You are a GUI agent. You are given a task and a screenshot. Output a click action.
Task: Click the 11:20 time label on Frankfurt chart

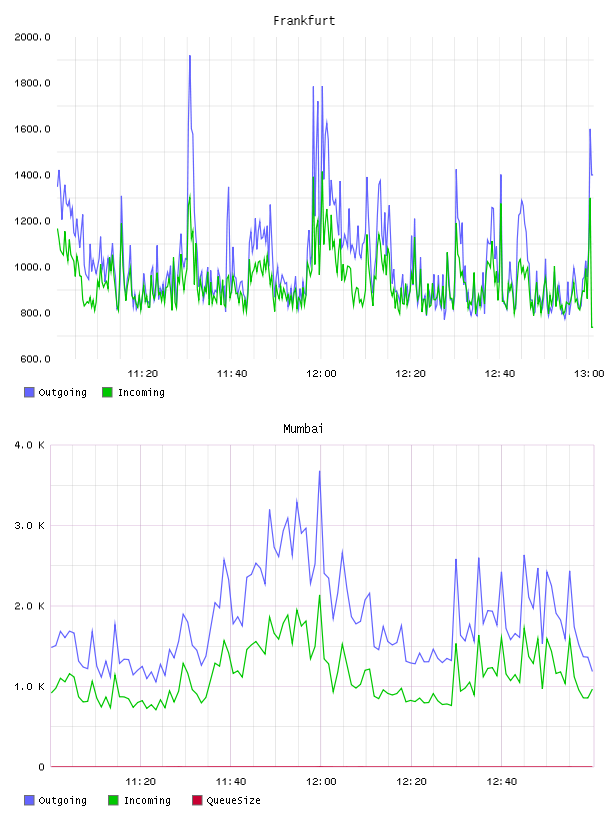point(143,374)
